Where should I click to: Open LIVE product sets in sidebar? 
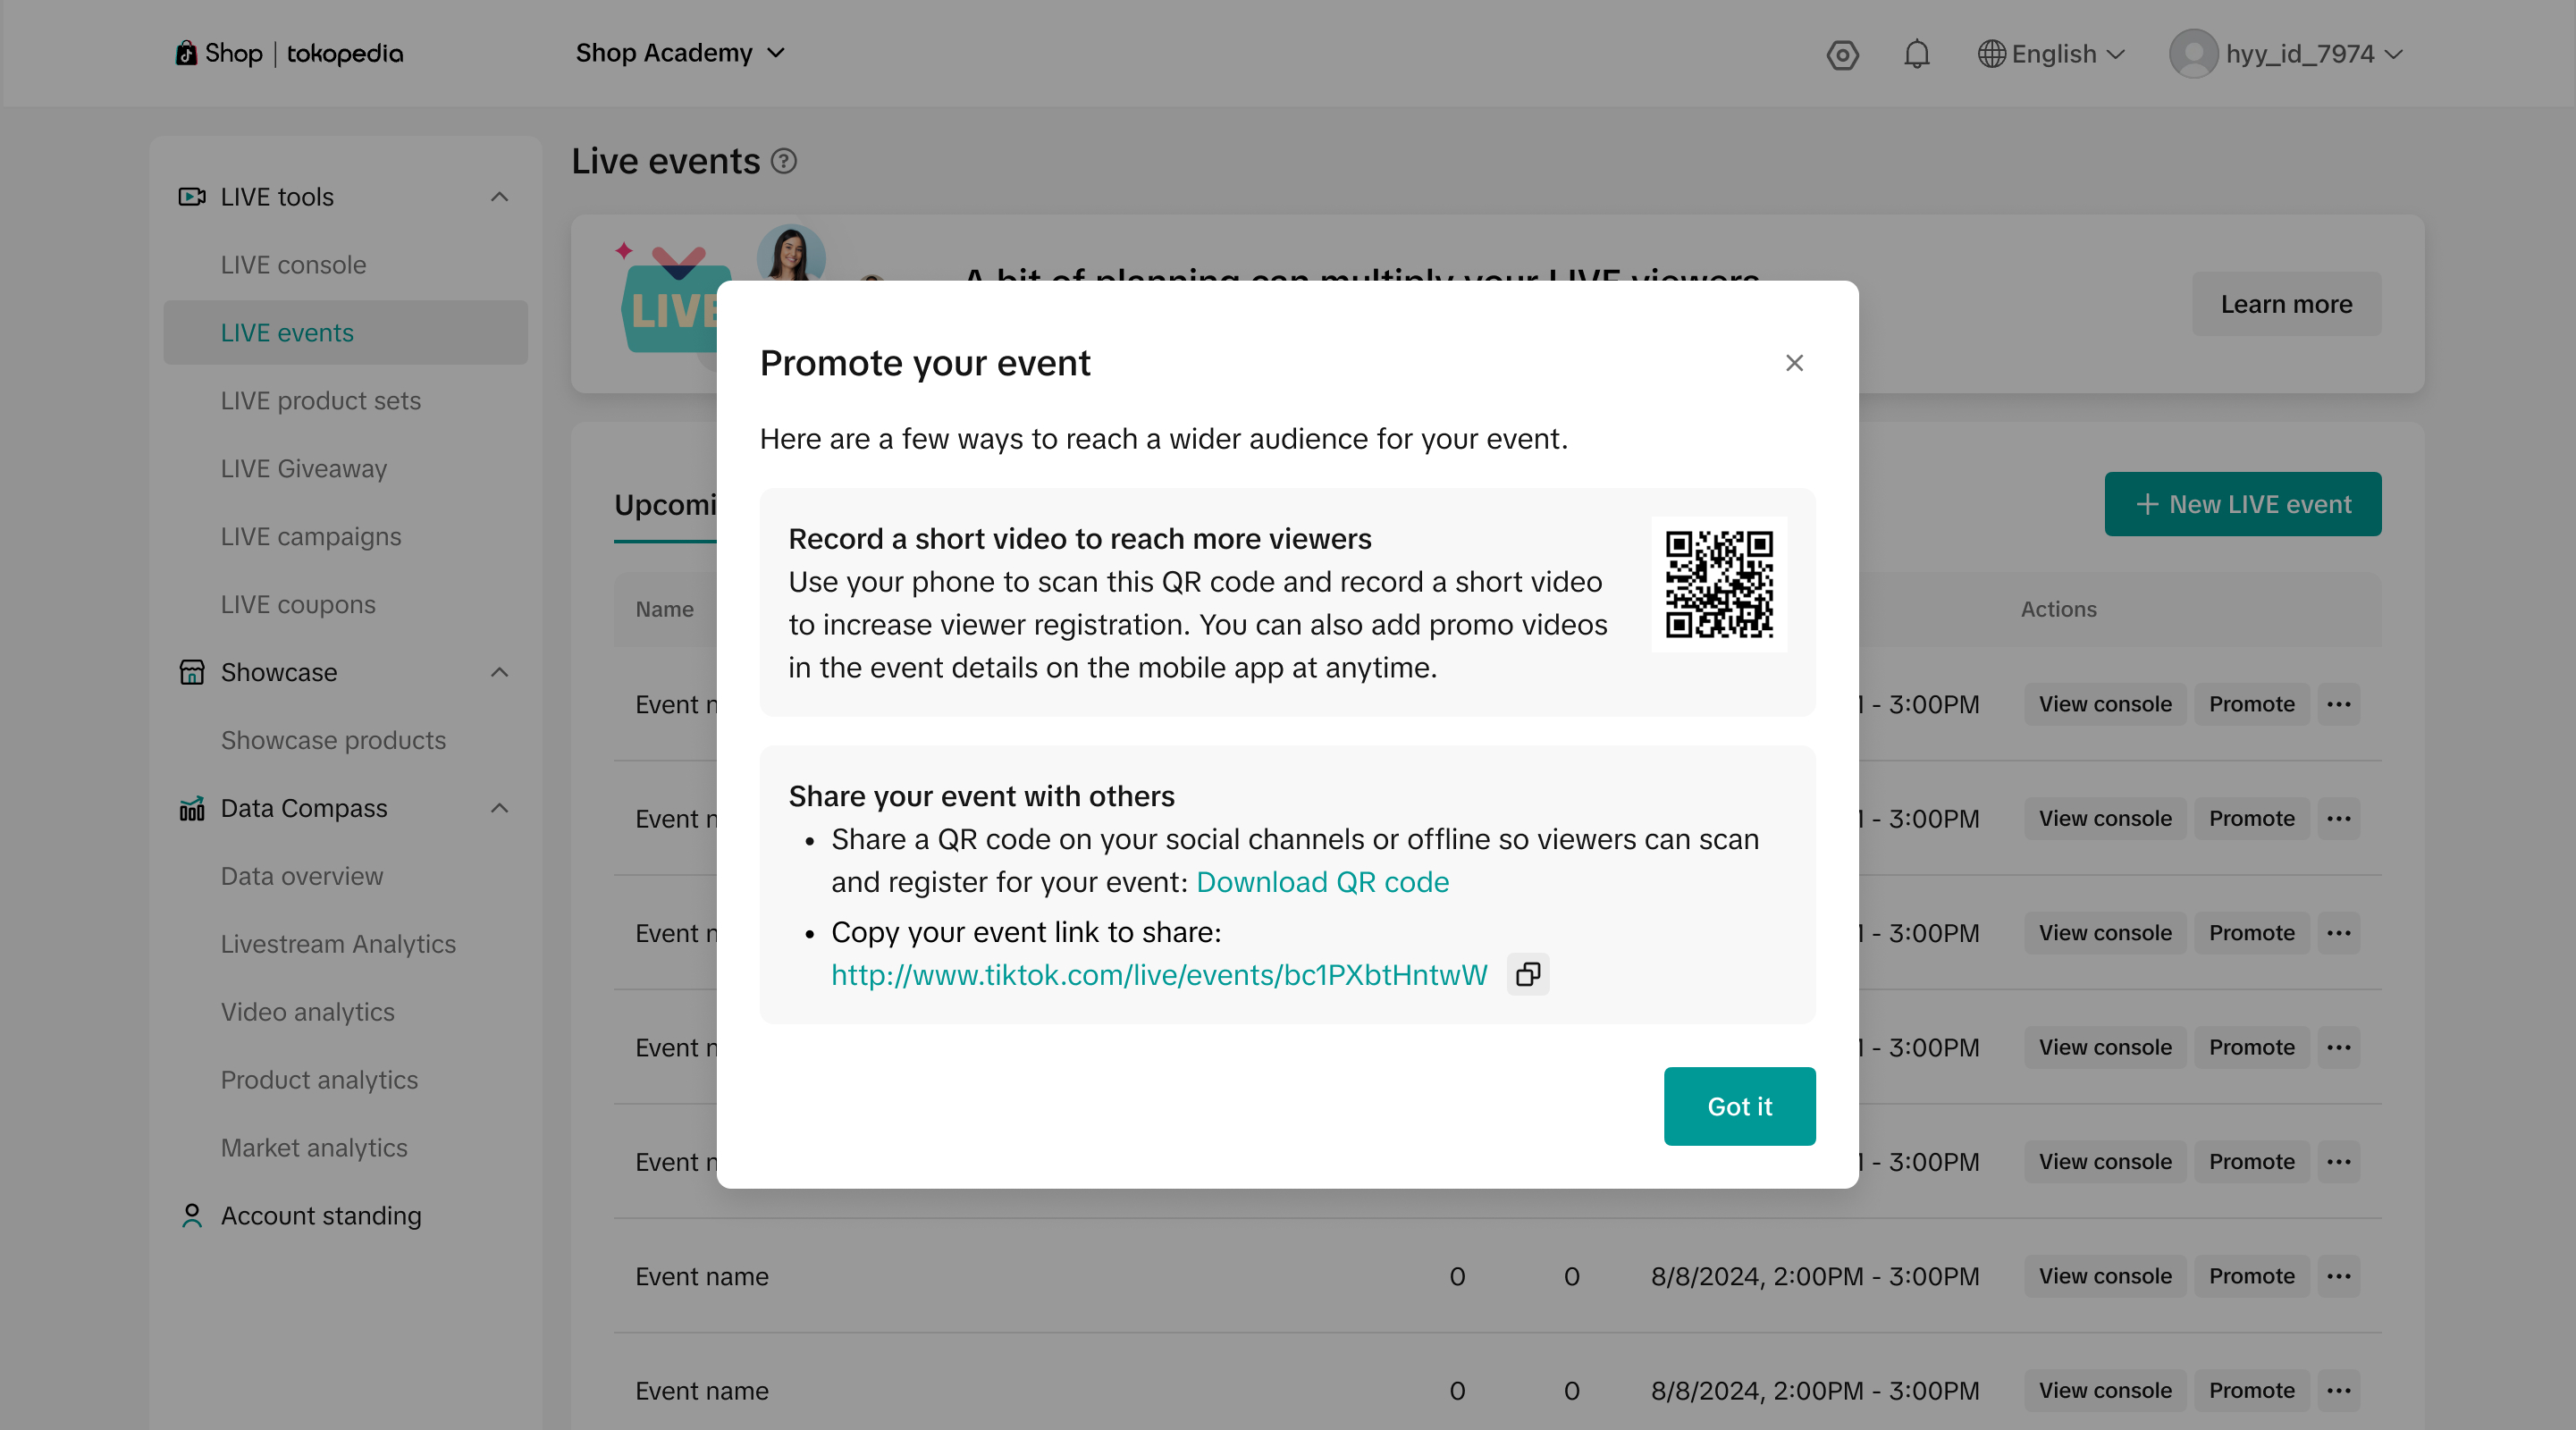[x=320, y=401]
